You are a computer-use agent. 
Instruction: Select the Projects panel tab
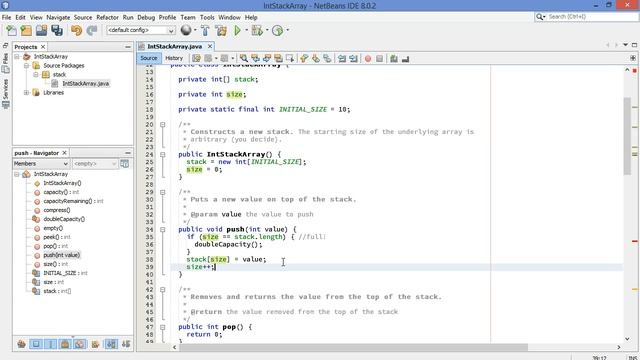26,47
